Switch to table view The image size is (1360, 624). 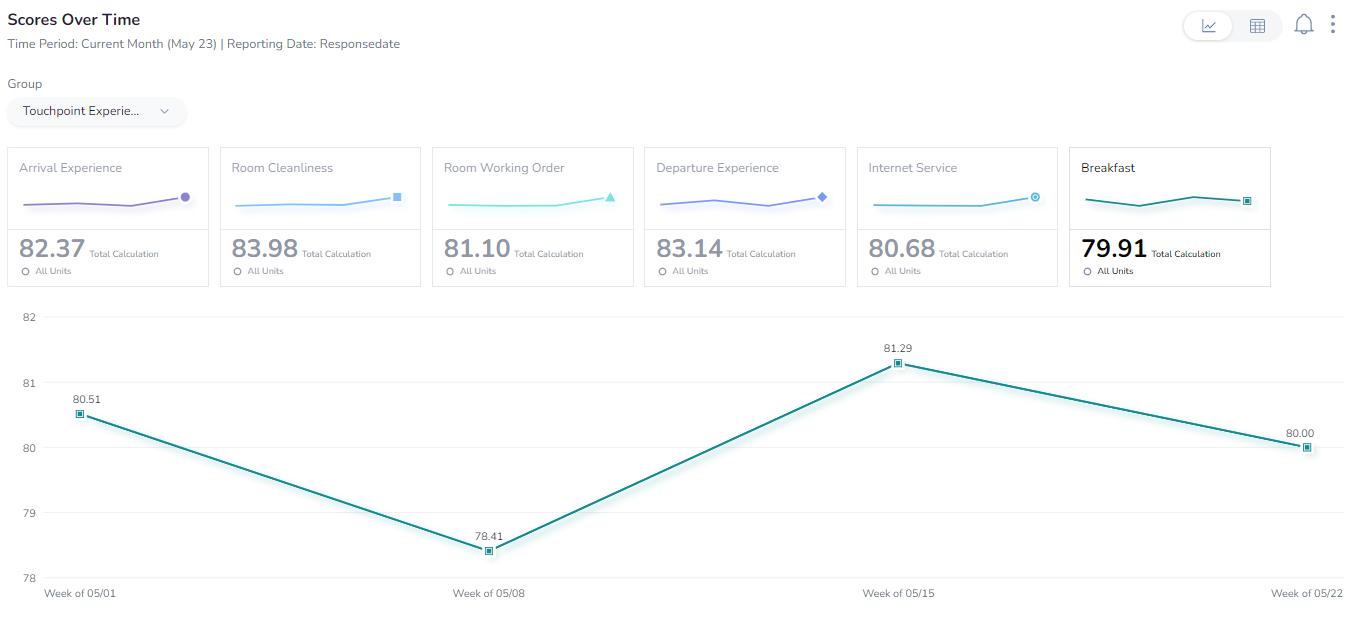click(x=1257, y=26)
